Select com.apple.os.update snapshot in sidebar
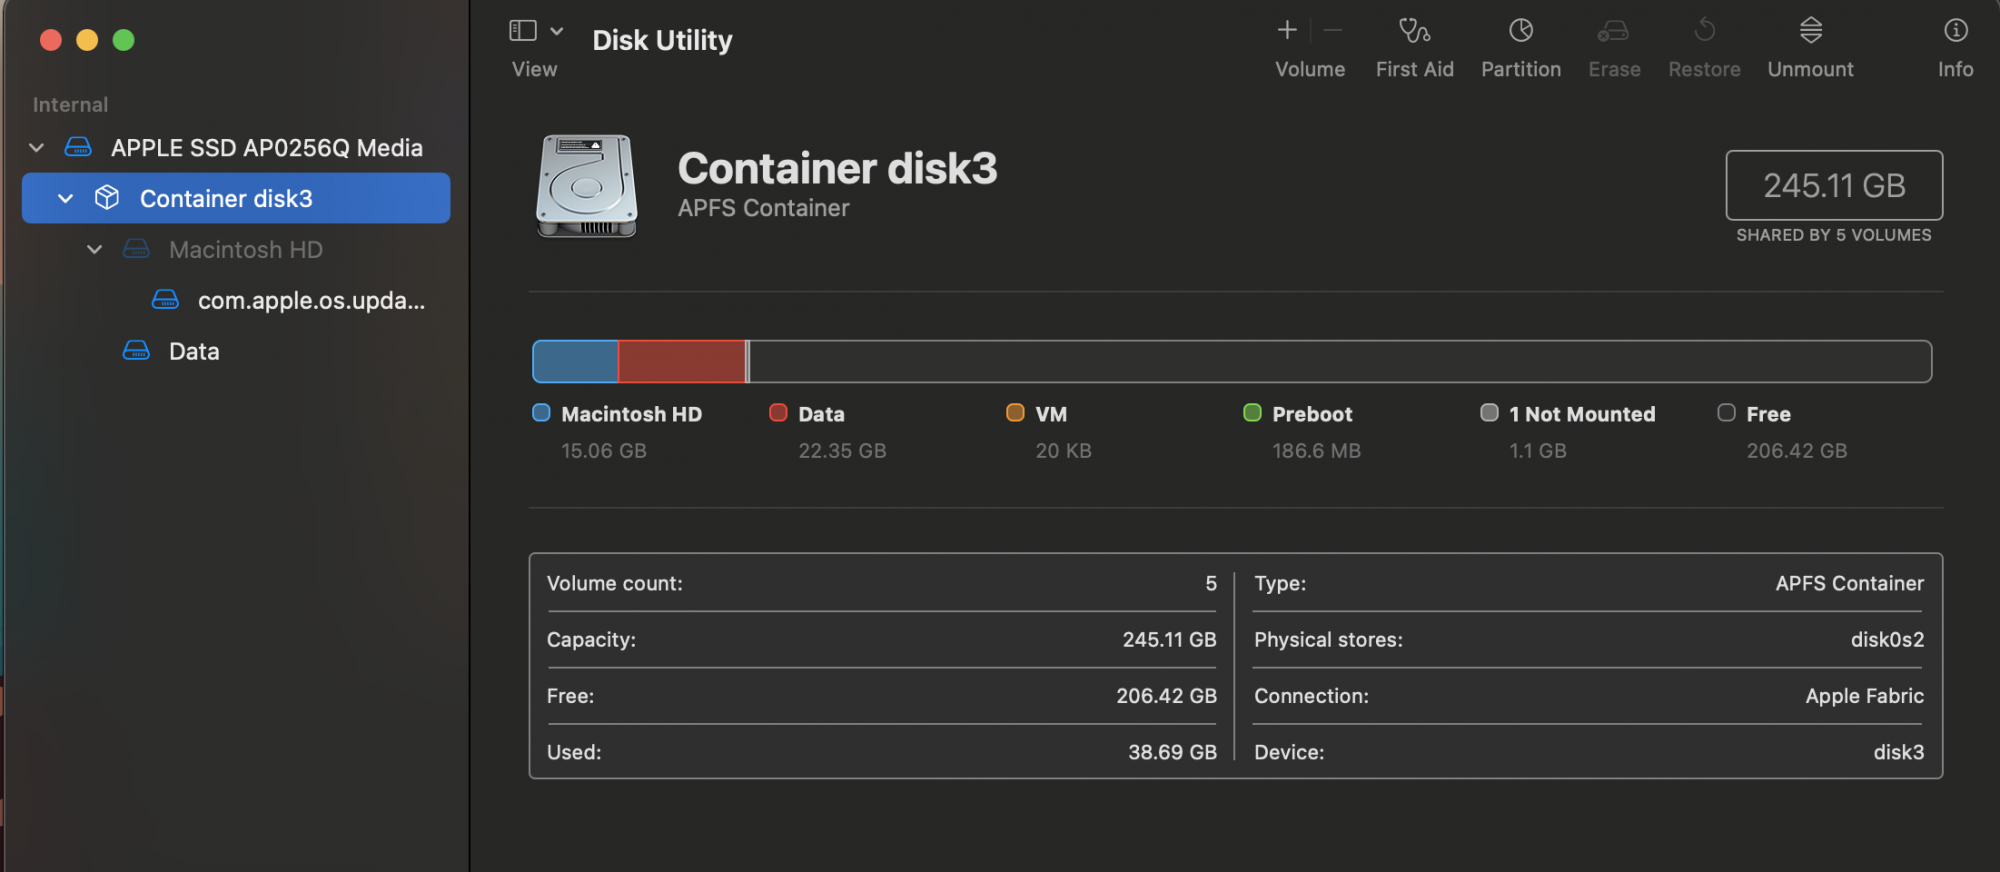2000x872 pixels. pos(310,301)
